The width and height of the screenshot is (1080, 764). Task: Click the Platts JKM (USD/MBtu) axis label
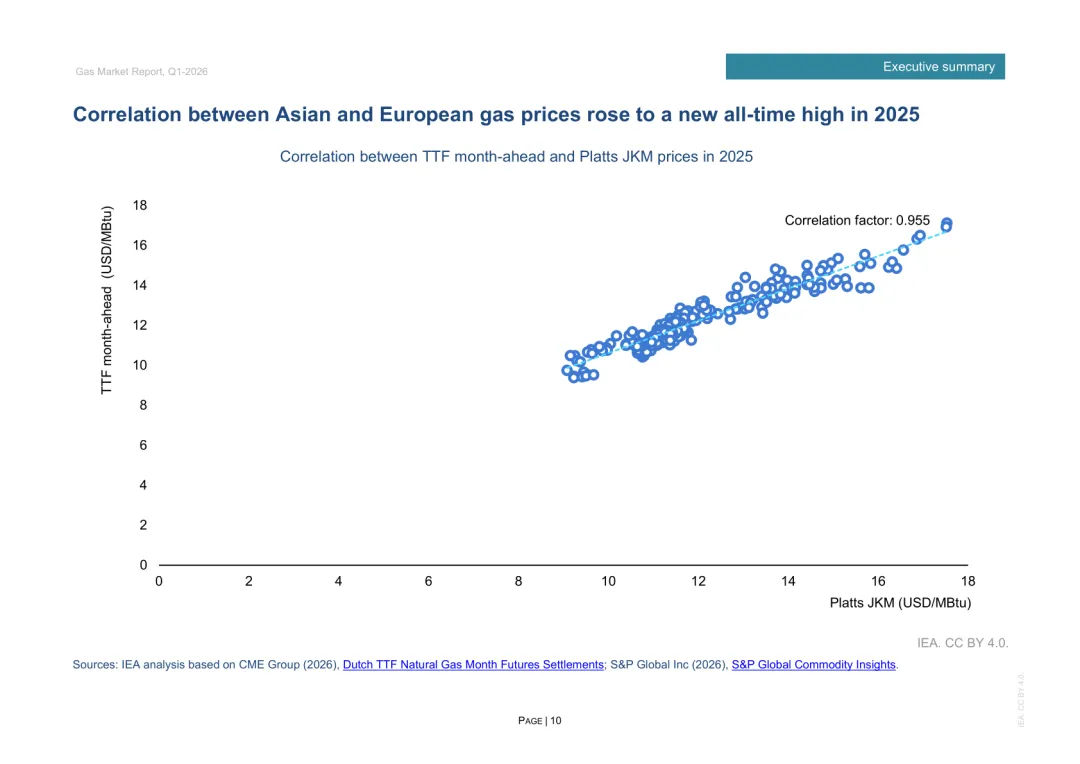click(900, 603)
